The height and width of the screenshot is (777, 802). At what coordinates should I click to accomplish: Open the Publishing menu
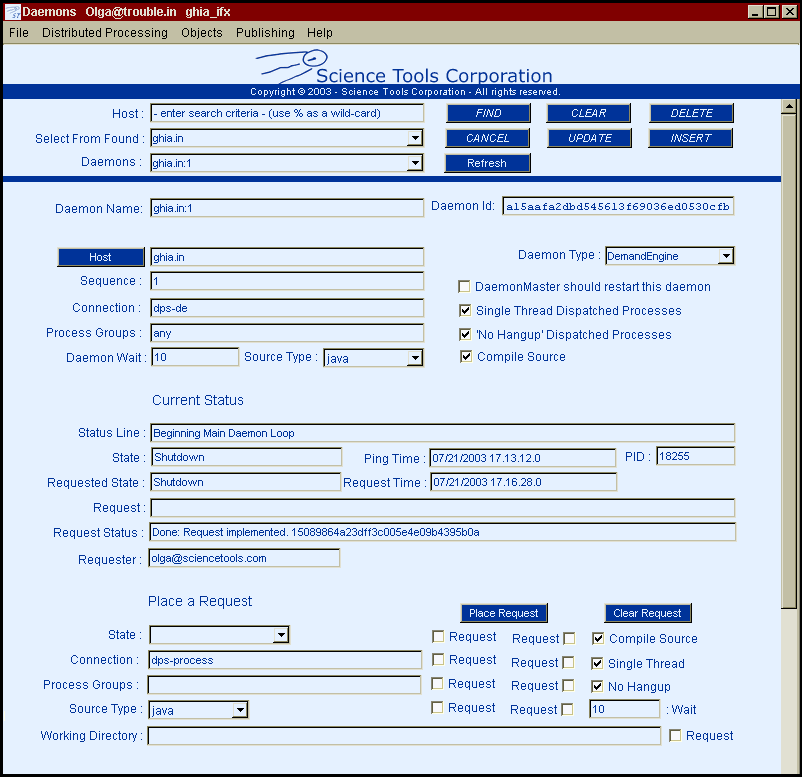265,33
